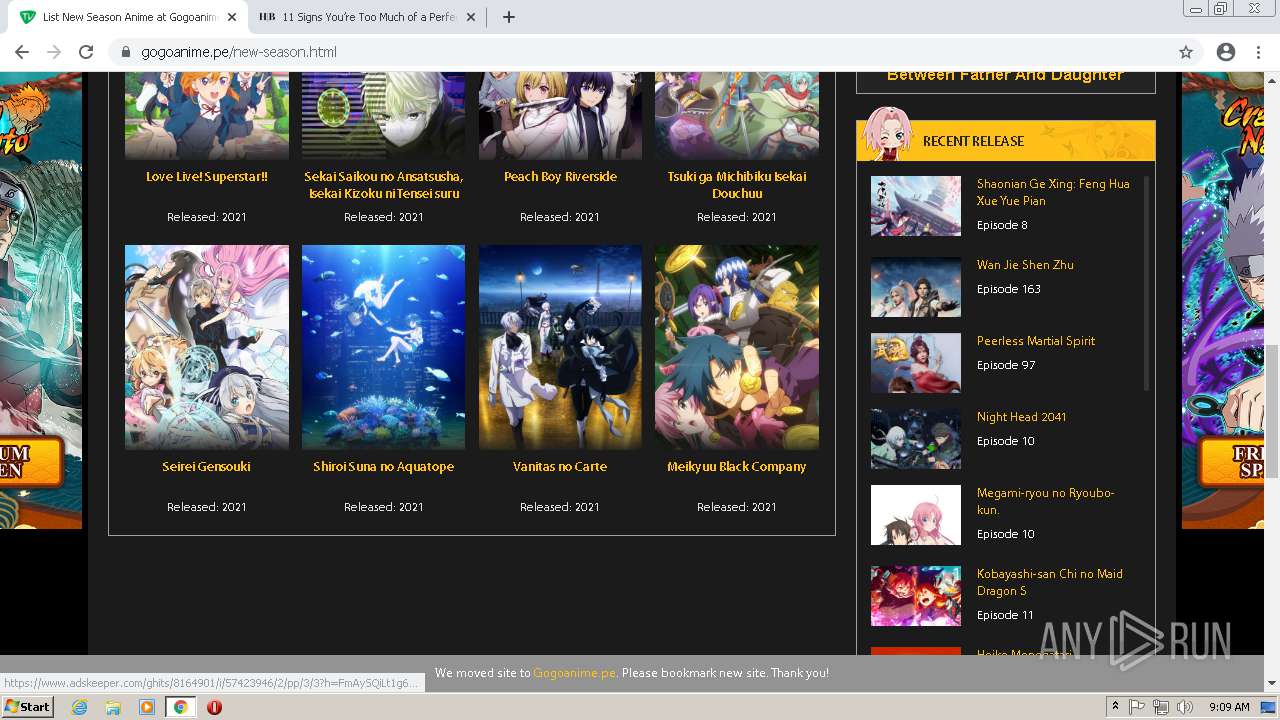This screenshot has height=720, width=1280.
Task: Click Kobayashi-san Maid Dragon thumbnail
Action: (916, 596)
